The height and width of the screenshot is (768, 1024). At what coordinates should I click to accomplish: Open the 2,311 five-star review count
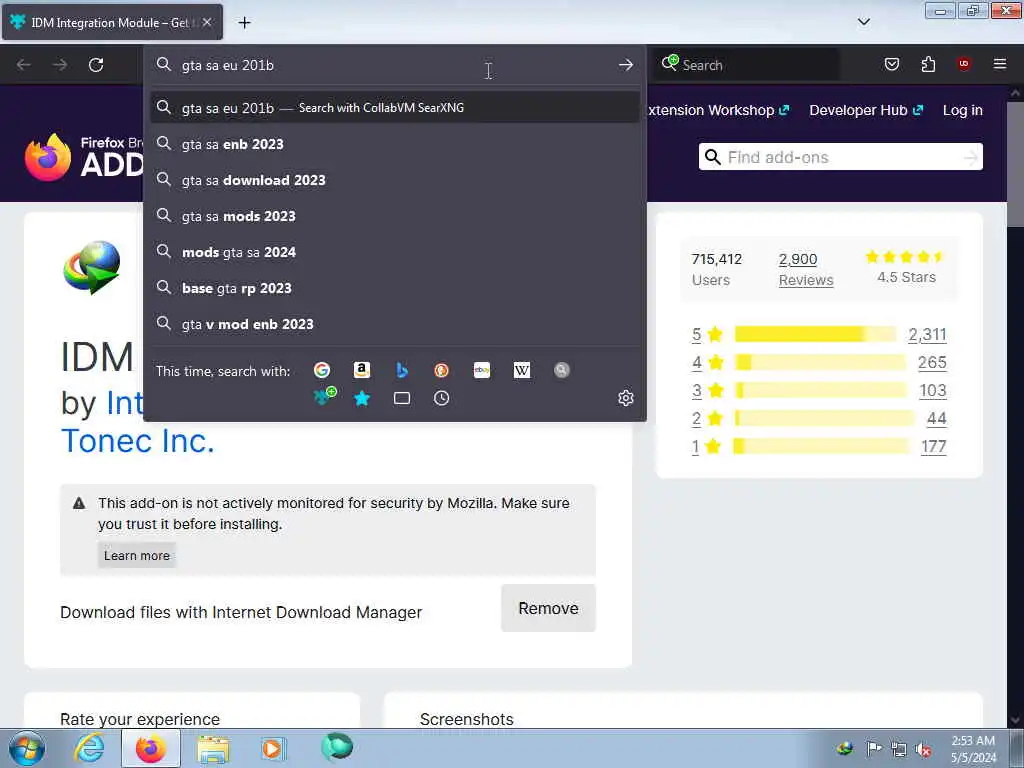coord(927,334)
